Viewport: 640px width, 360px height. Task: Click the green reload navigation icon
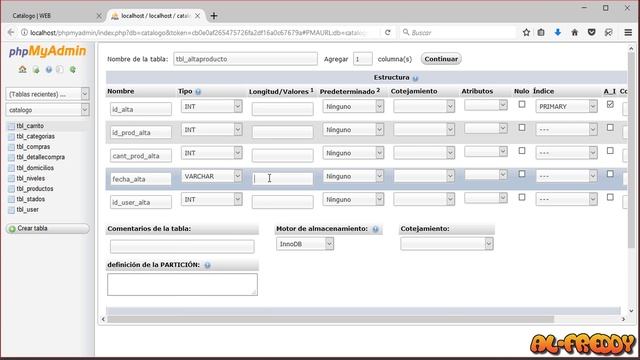coord(73,70)
